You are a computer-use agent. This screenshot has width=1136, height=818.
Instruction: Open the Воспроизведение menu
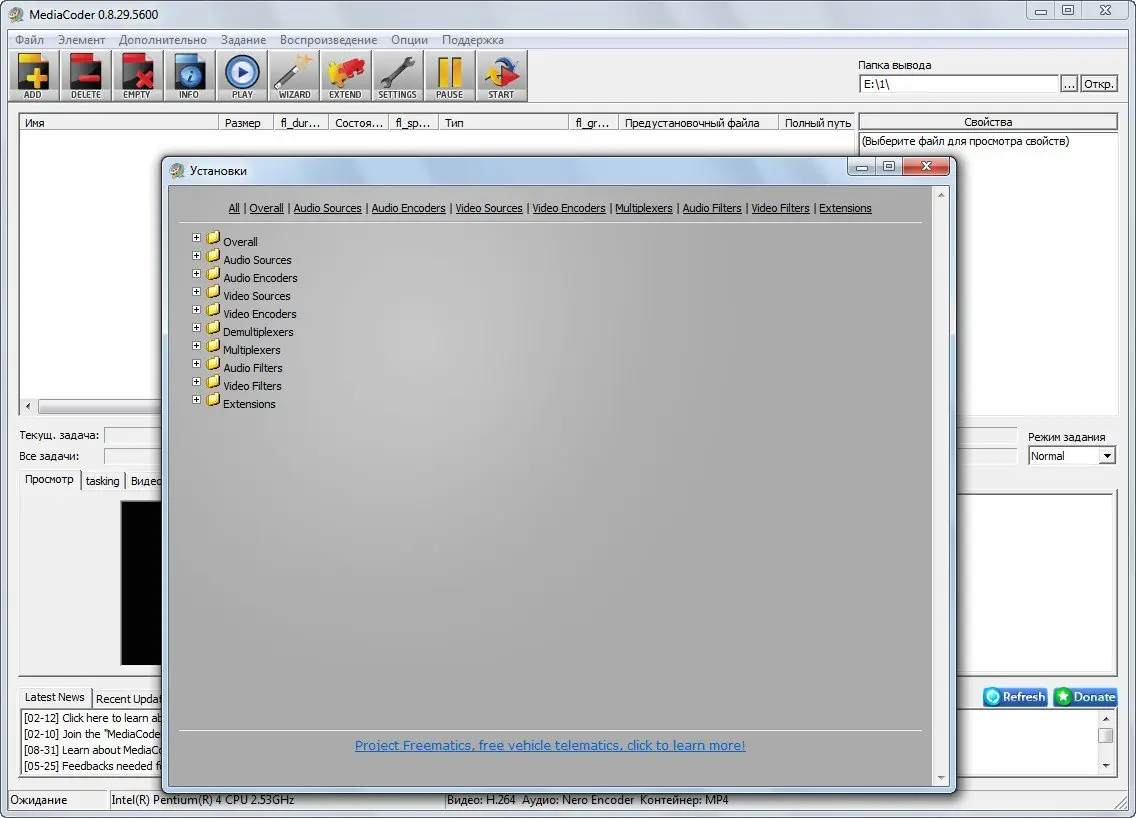coord(328,40)
